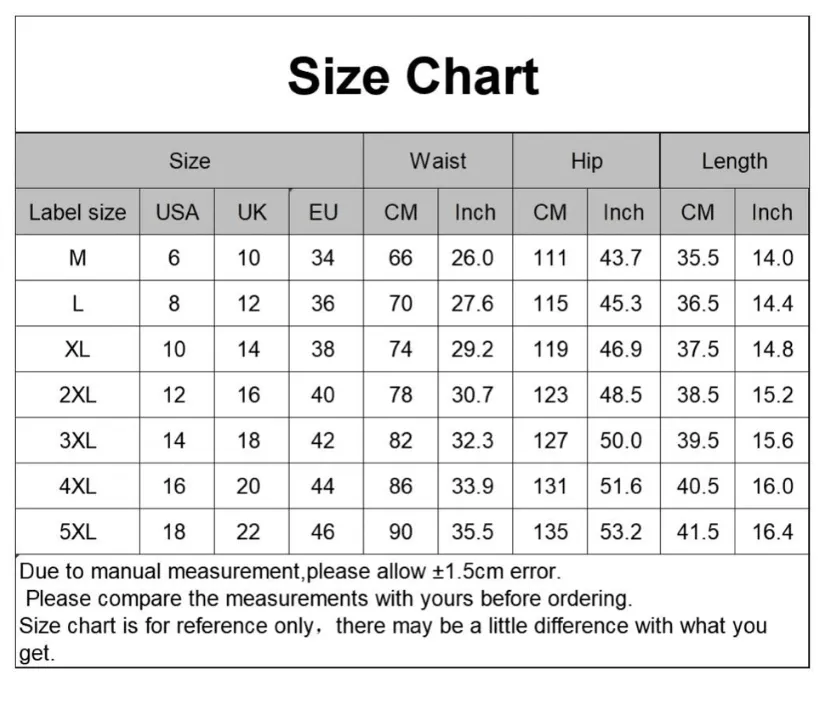Click the 4XL label size cell
827x719 pixels.
pyautogui.click(x=78, y=486)
